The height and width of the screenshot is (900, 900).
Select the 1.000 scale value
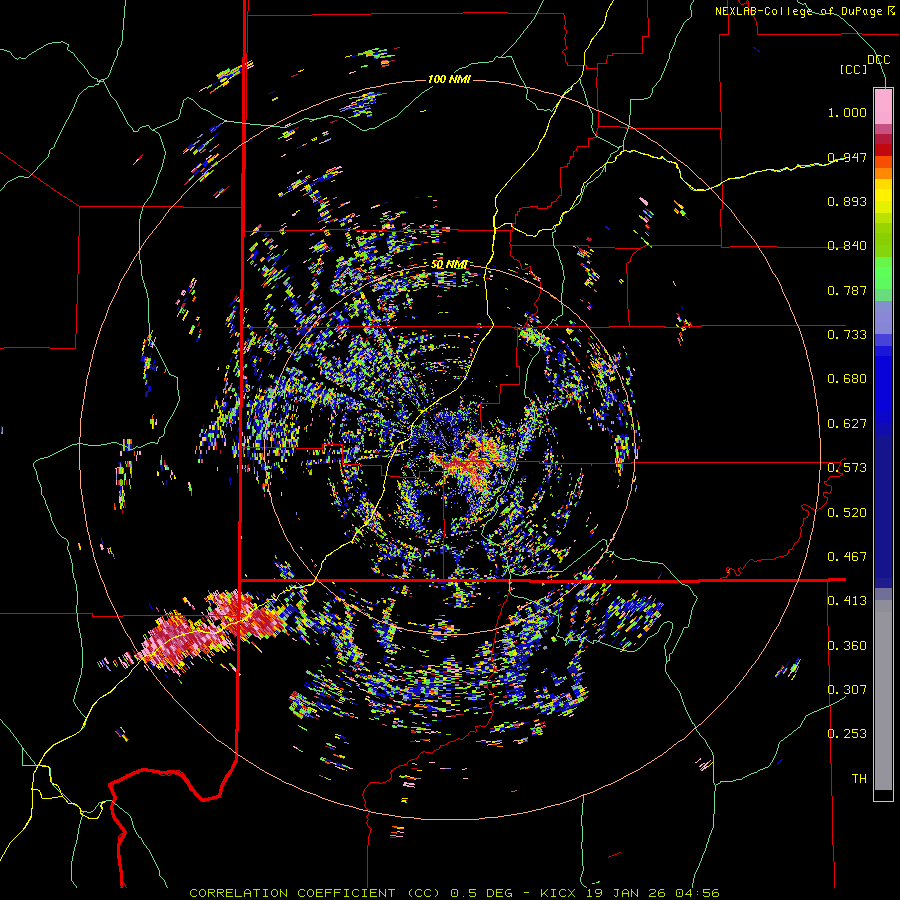click(x=847, y=112)
